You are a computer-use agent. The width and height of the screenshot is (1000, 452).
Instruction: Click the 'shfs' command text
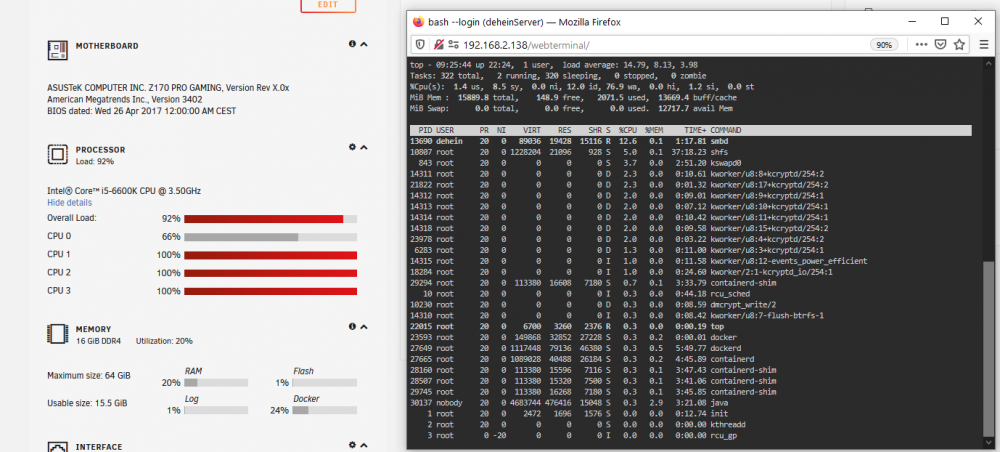719,152
